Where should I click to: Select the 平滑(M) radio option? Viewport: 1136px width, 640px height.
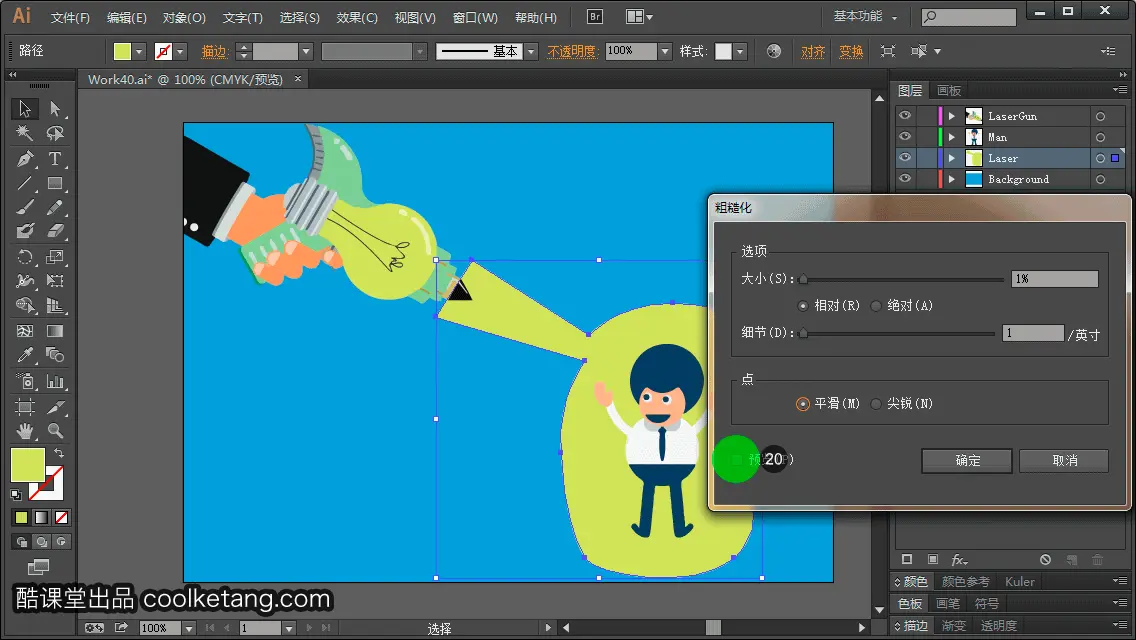coord(803,404)
